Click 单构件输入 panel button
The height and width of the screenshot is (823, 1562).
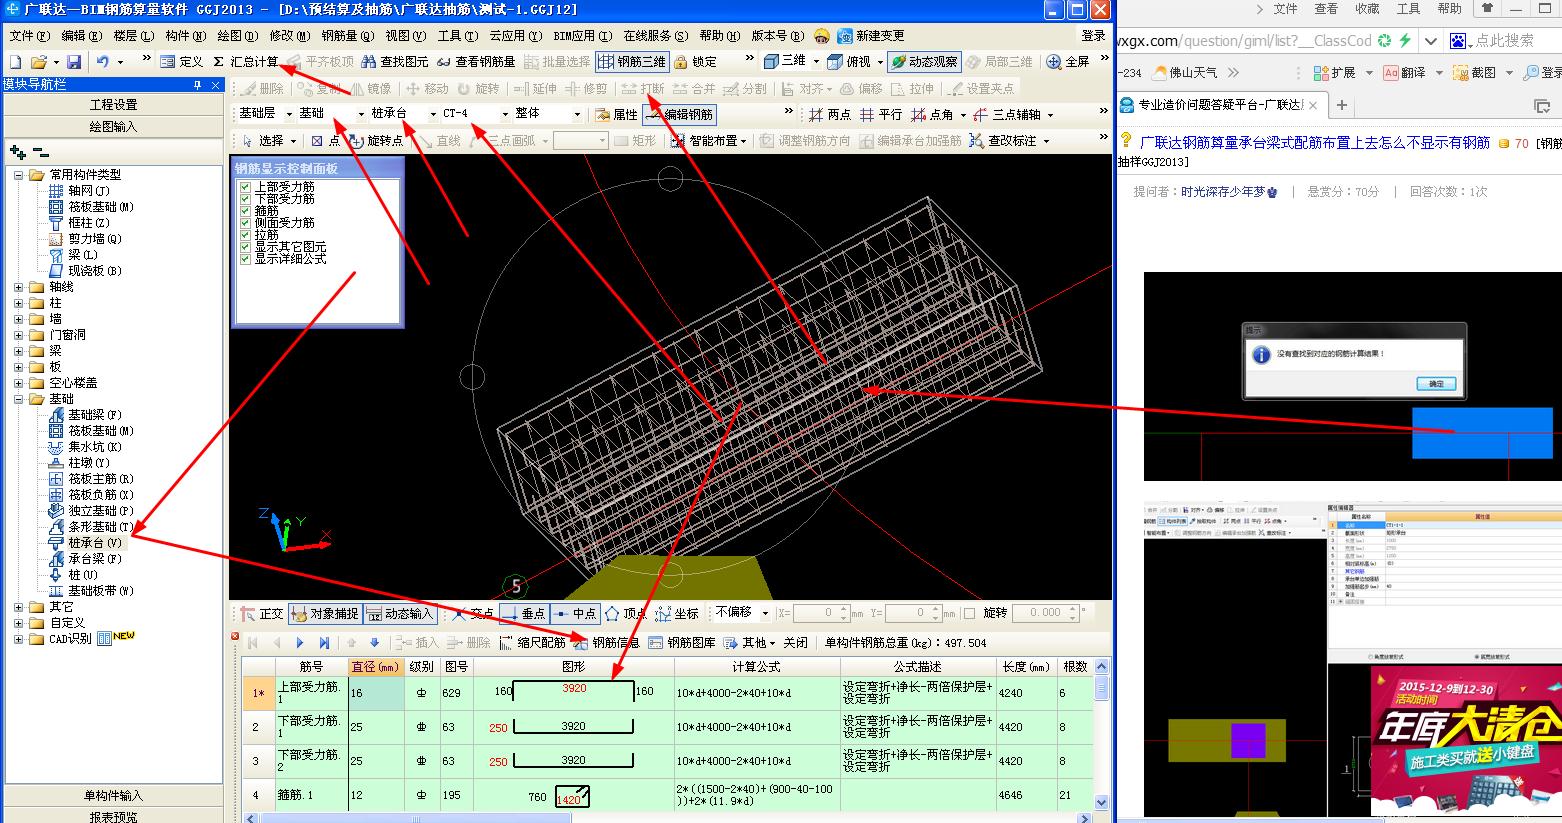click(x=114, y=796)
